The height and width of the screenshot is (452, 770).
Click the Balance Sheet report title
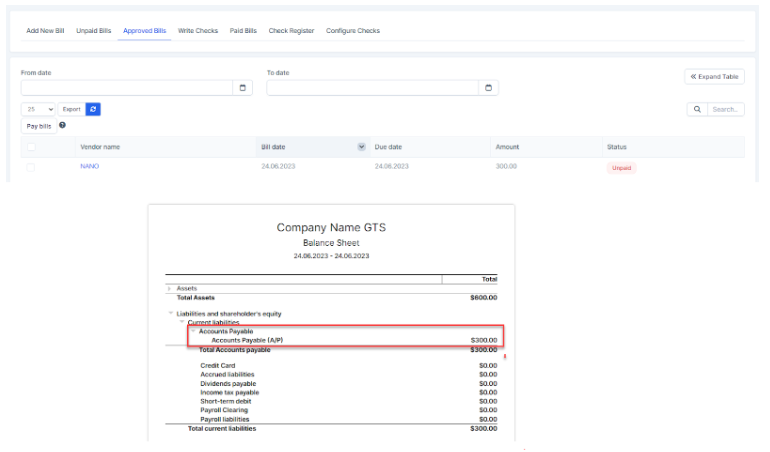click(x=331, y=243)
